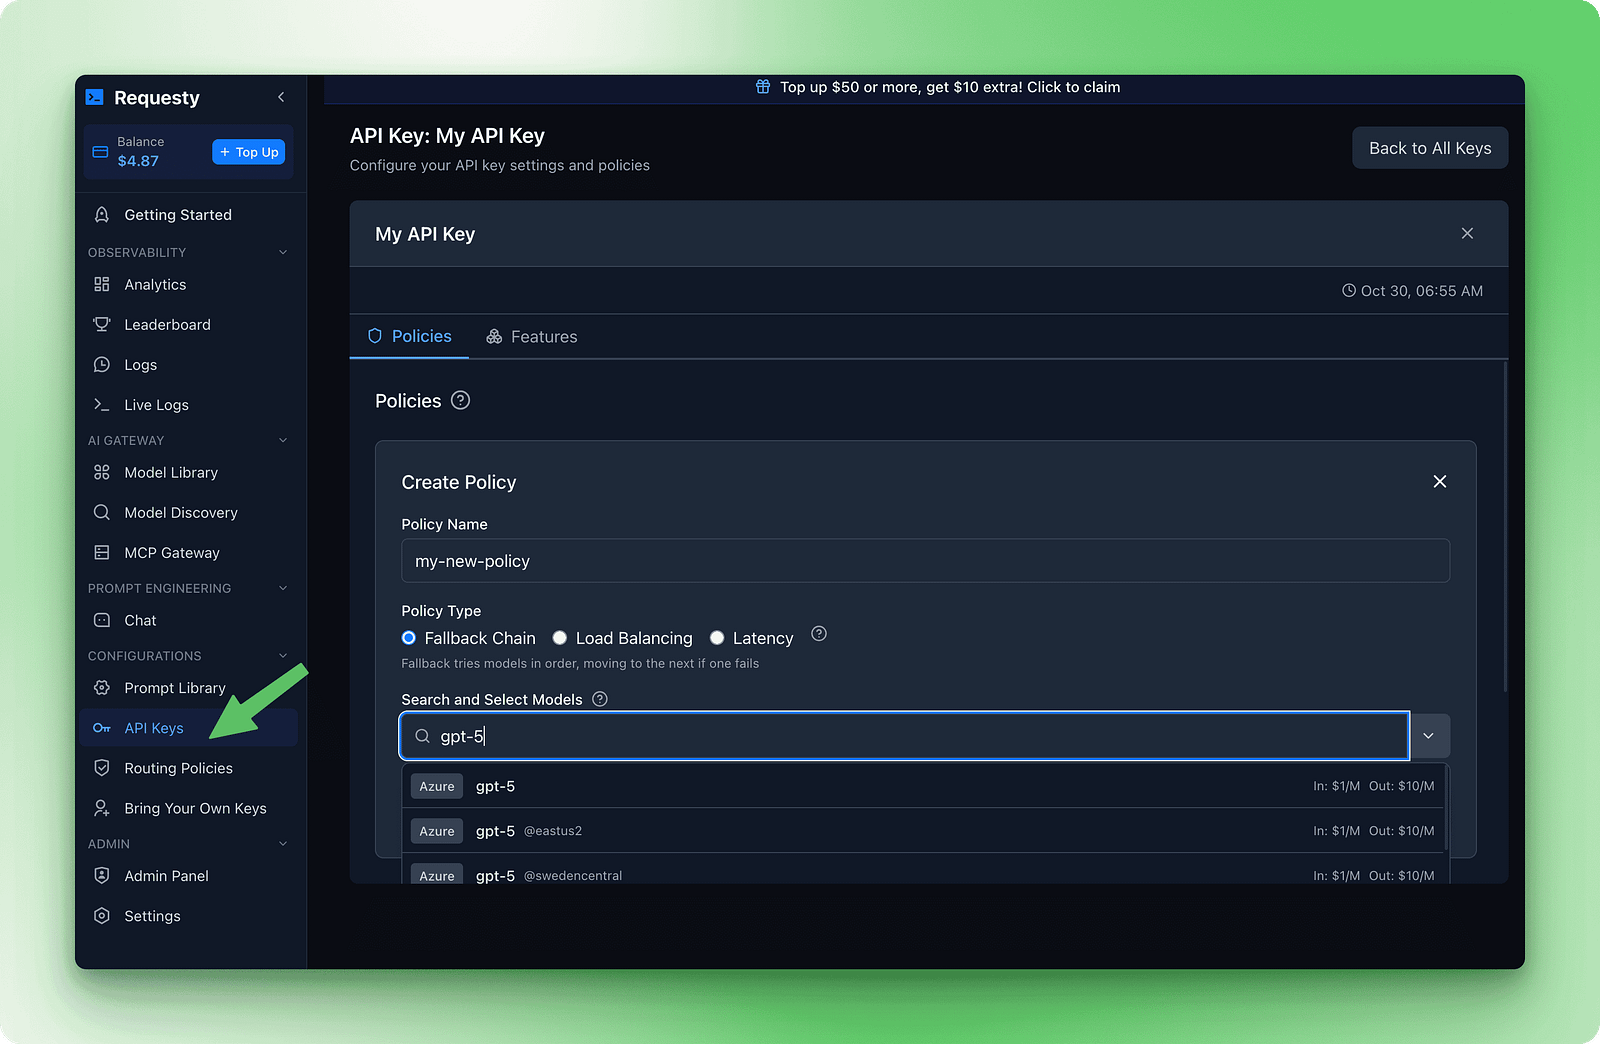Collapse the AI Gateway sidebar section
The height and width of the screenshot is (1044, 1600).
283,440
